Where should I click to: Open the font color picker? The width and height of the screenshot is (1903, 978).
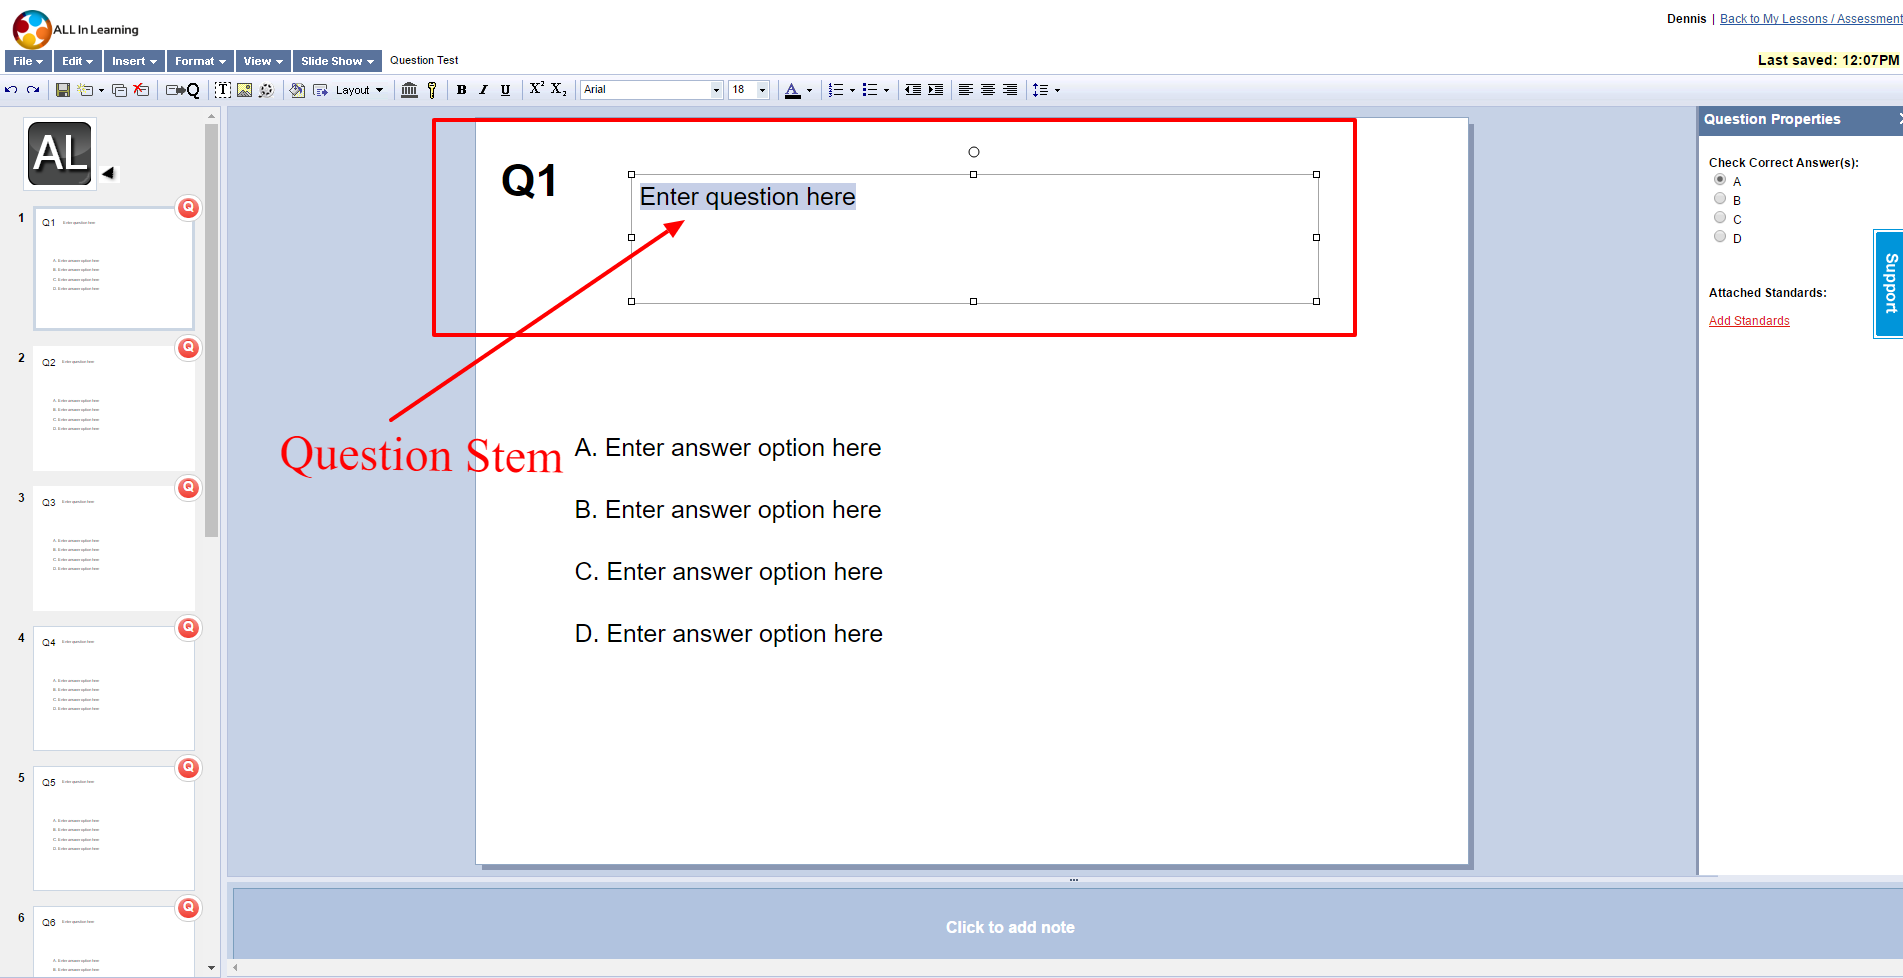809,90
